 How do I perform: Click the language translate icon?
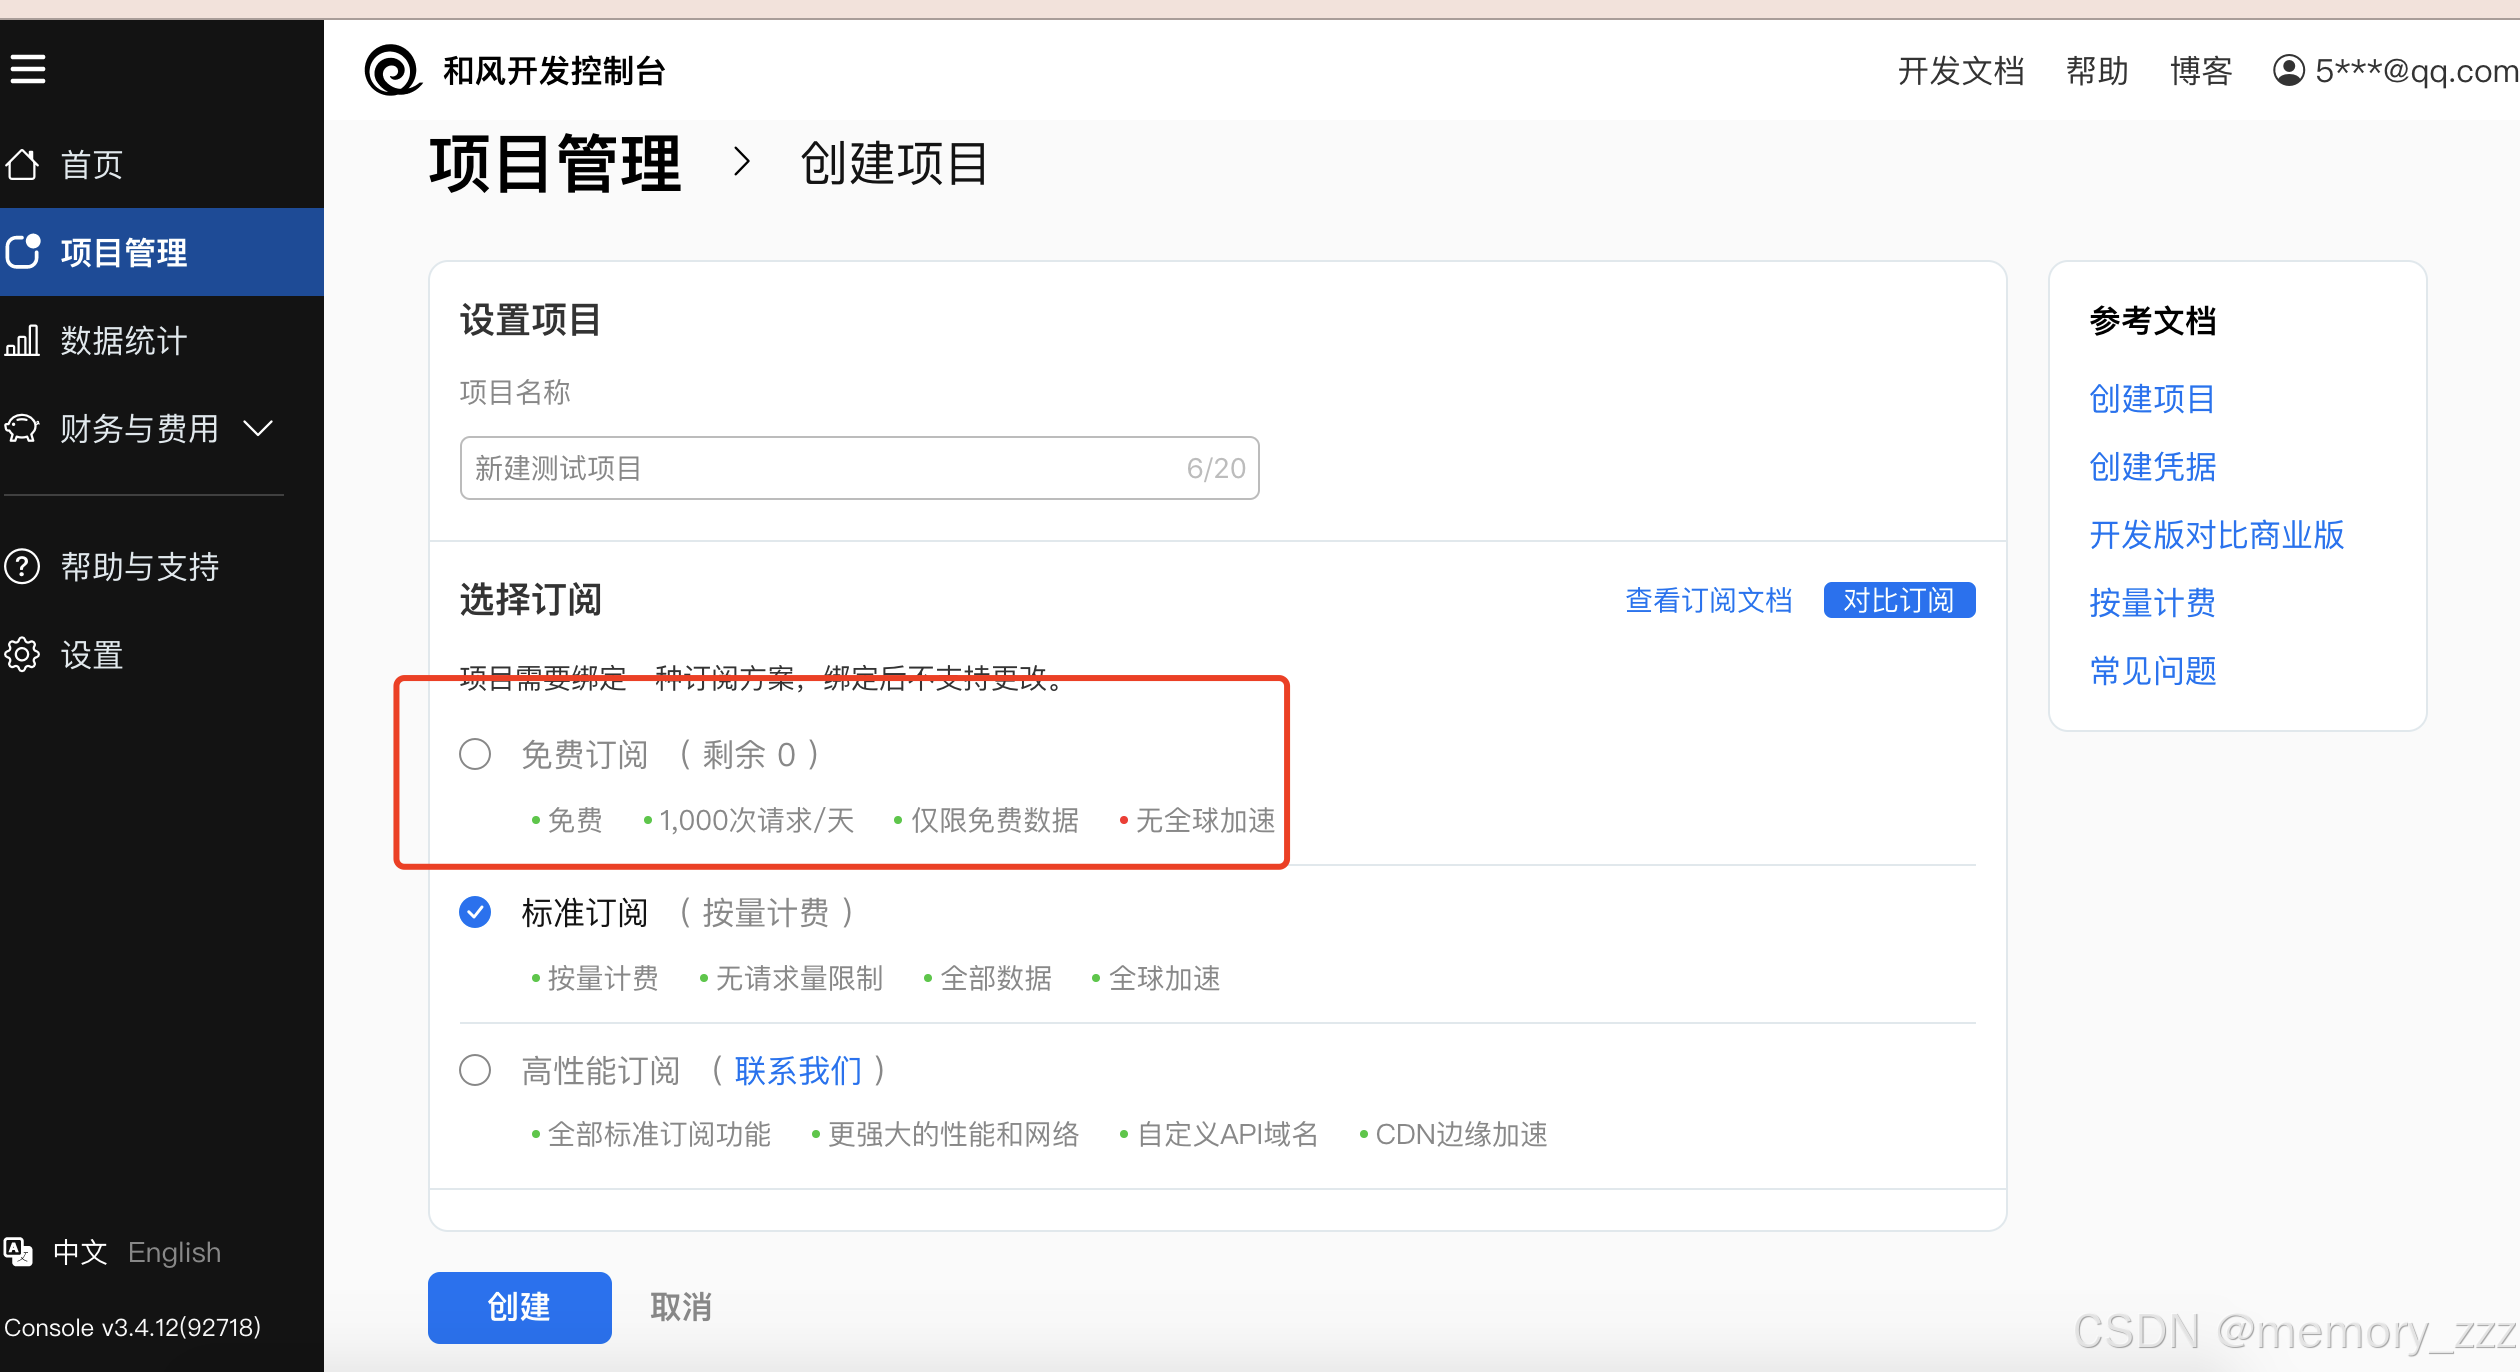[x=18, y=1251]
